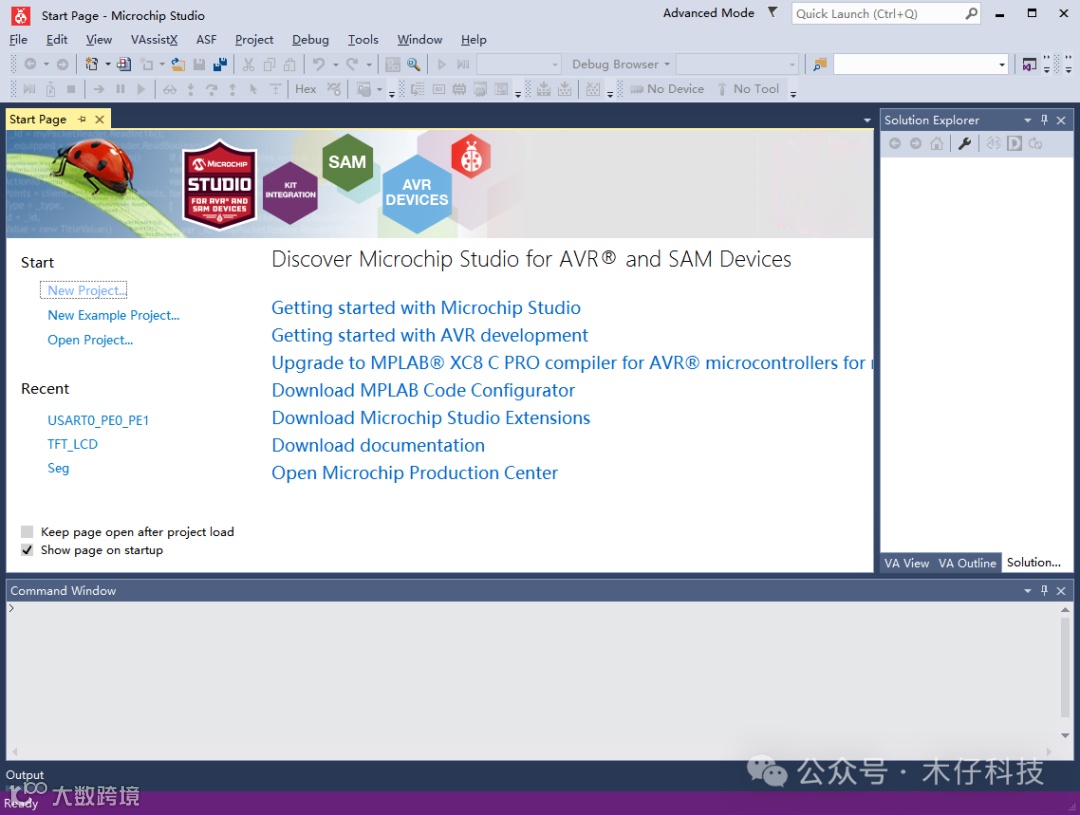Click the Cut scissors icon
1080x815 pixels.
(249, 64)
